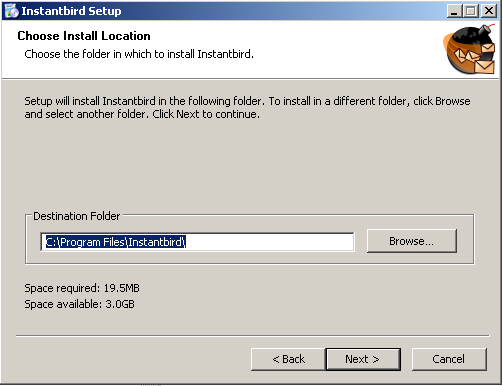Click the Instantbird mail logo in header
The height and width of the screenshot is (386, 503).
coord(469,49)
